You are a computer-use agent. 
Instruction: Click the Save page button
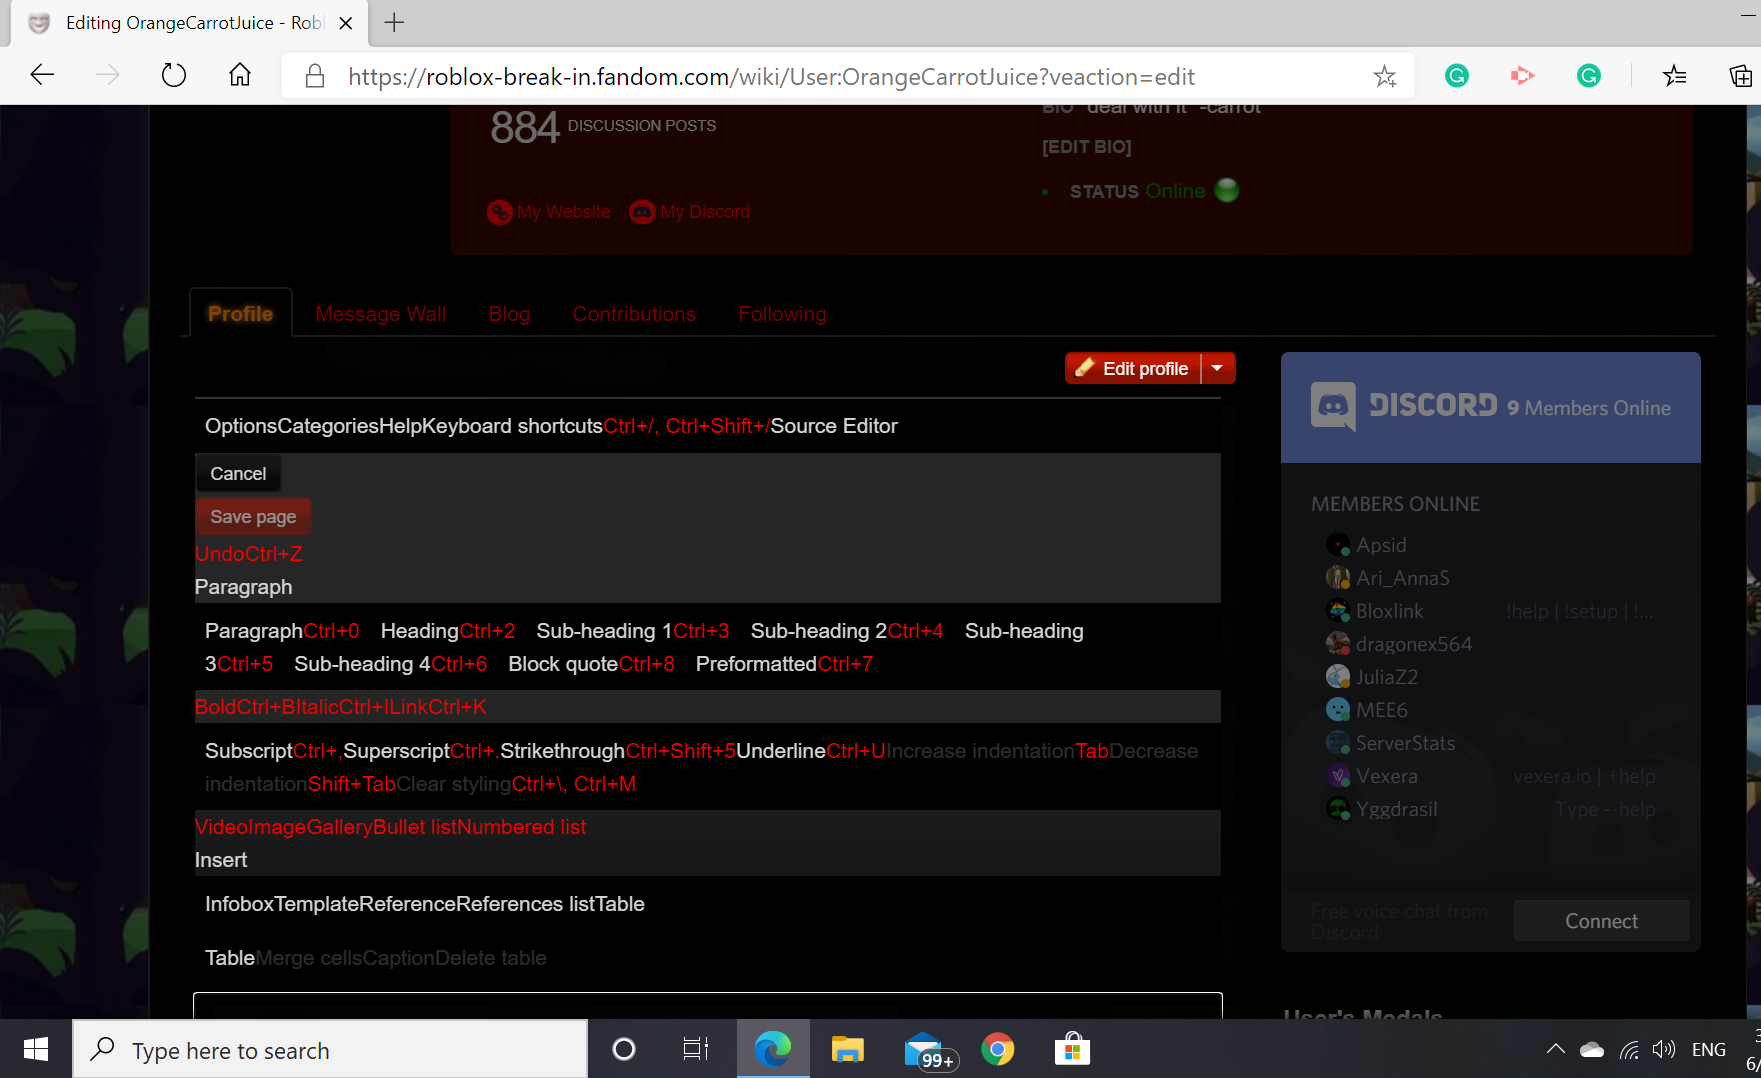[253, 517]
